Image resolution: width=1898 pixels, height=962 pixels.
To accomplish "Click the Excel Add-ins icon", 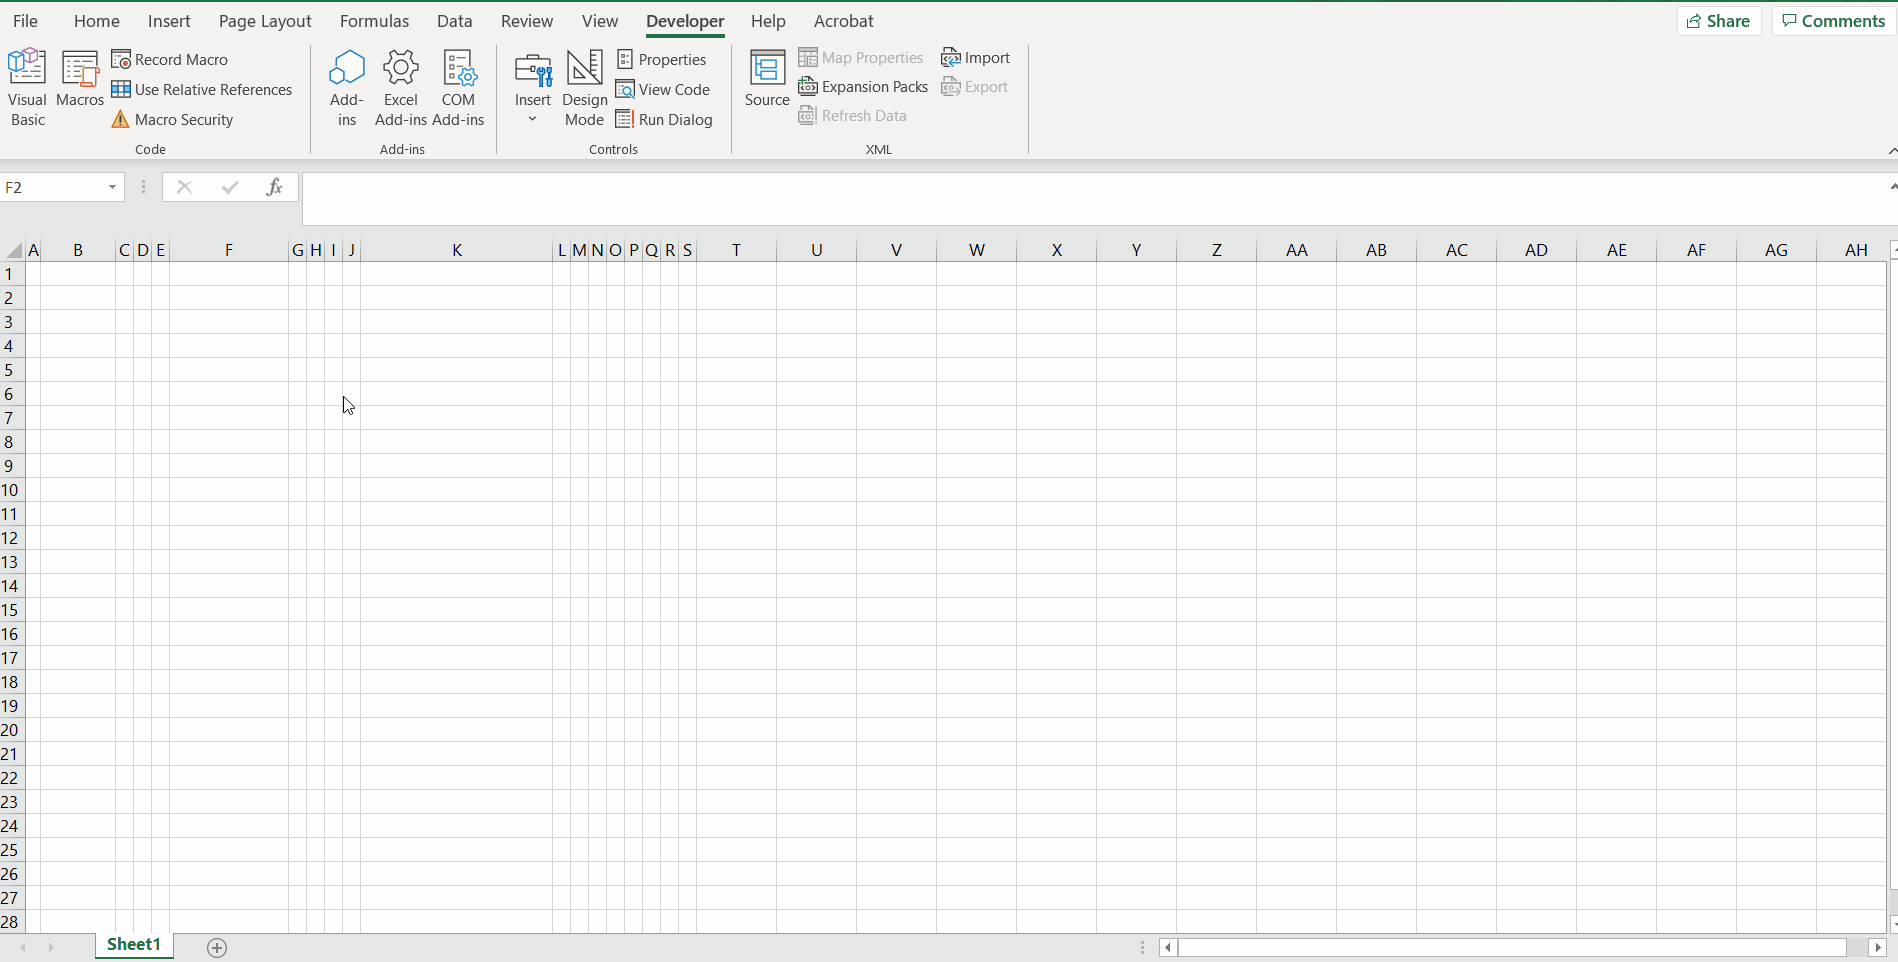I will pyautogui.click(x=400, y=87).
